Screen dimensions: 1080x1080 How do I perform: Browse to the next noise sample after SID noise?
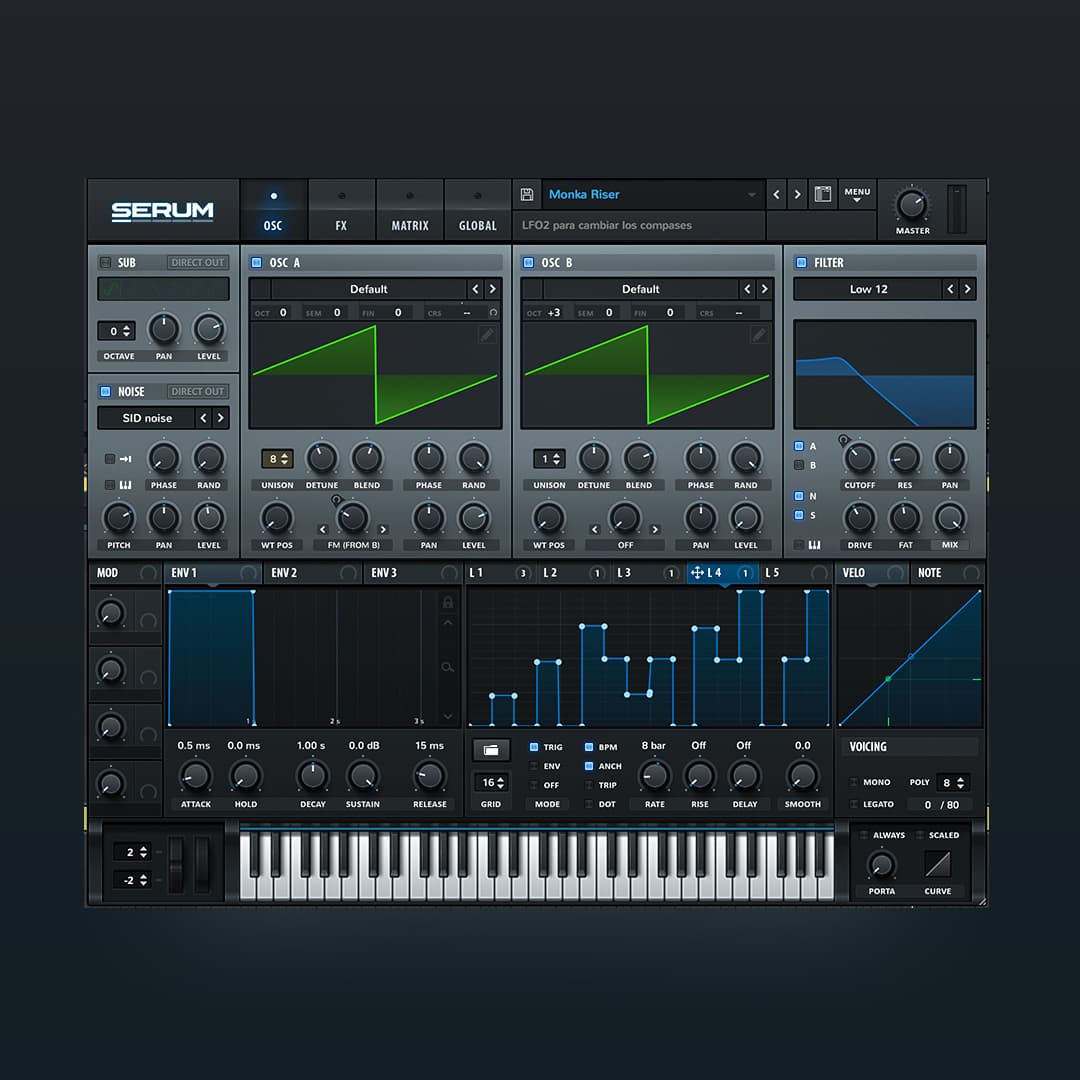[222, 418]
